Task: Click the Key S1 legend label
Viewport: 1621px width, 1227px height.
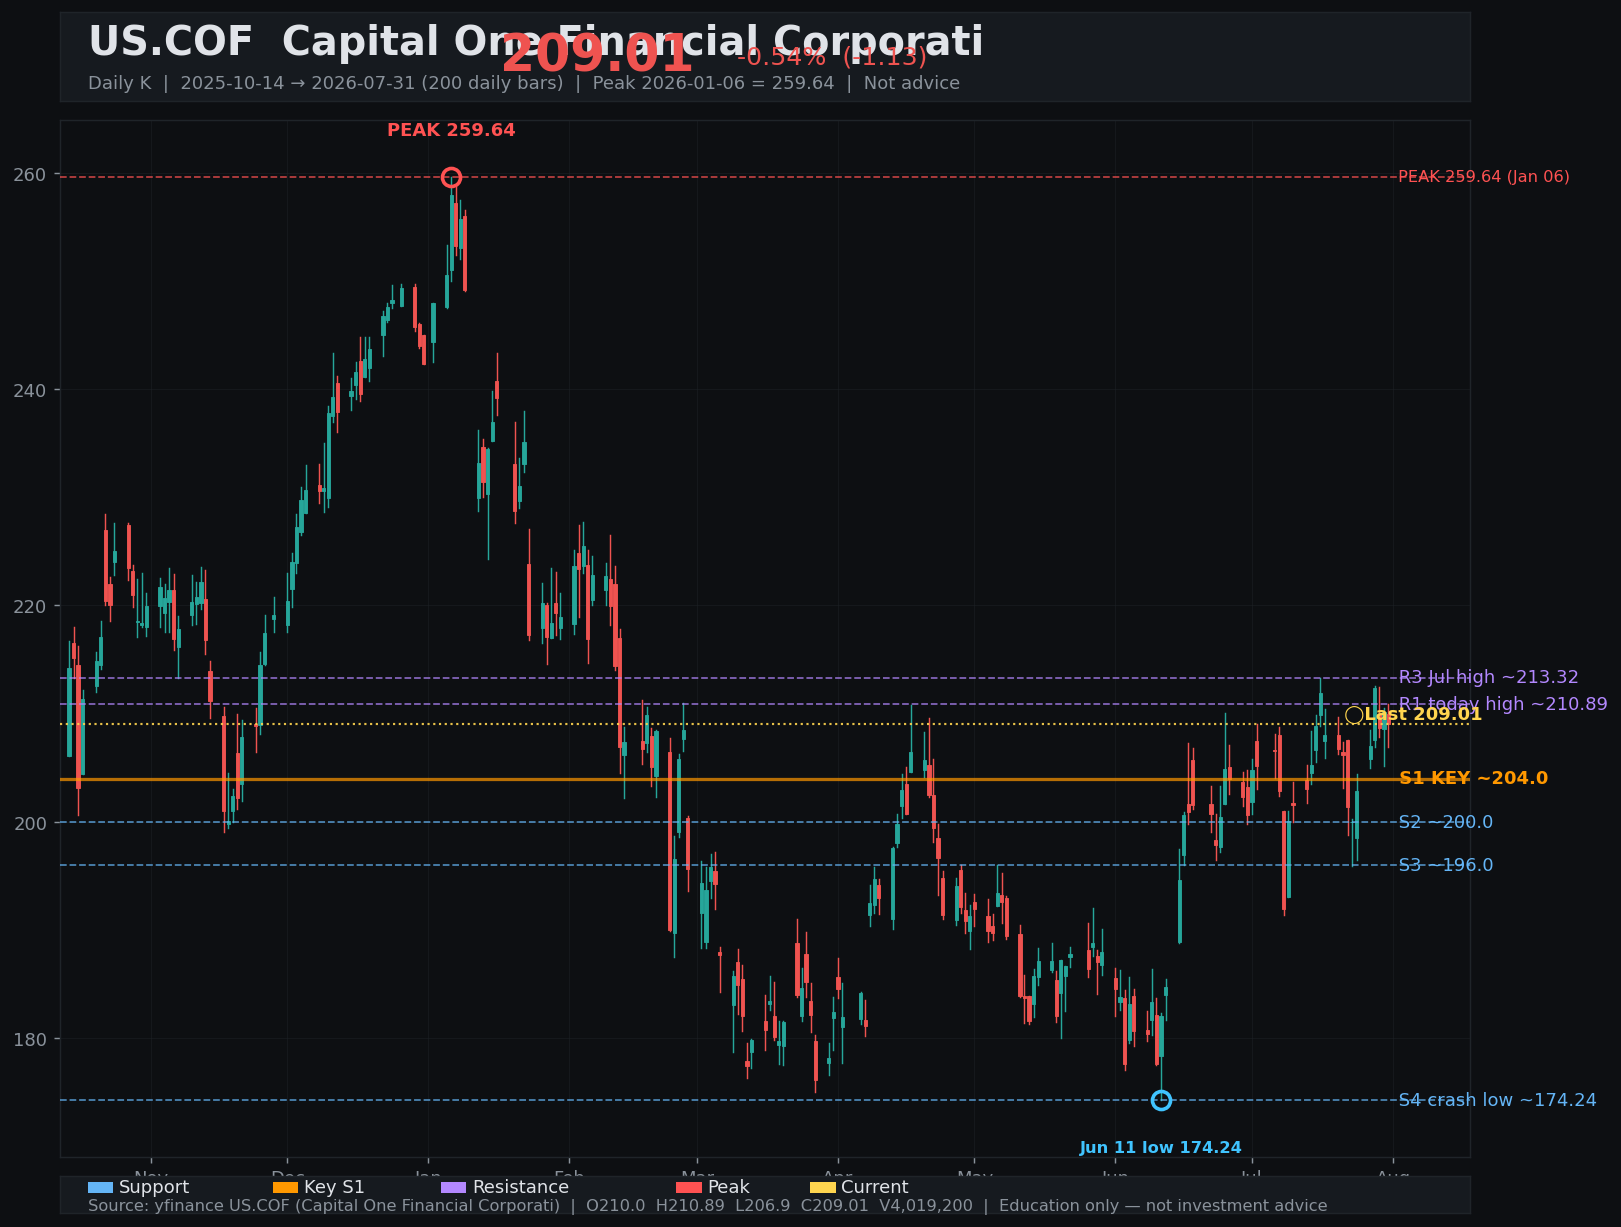Action: pos(334,1188)
